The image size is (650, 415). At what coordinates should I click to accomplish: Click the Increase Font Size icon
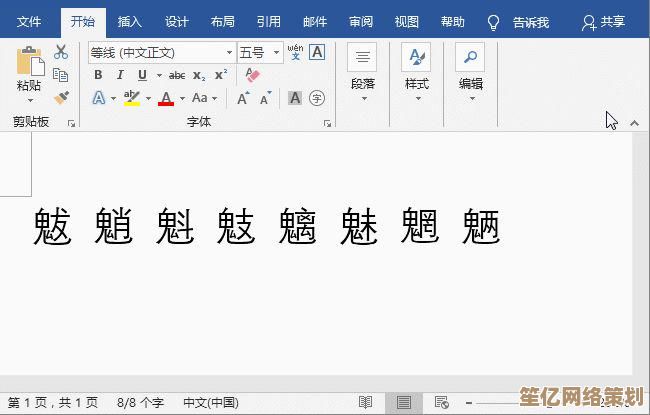click(244, 98)
